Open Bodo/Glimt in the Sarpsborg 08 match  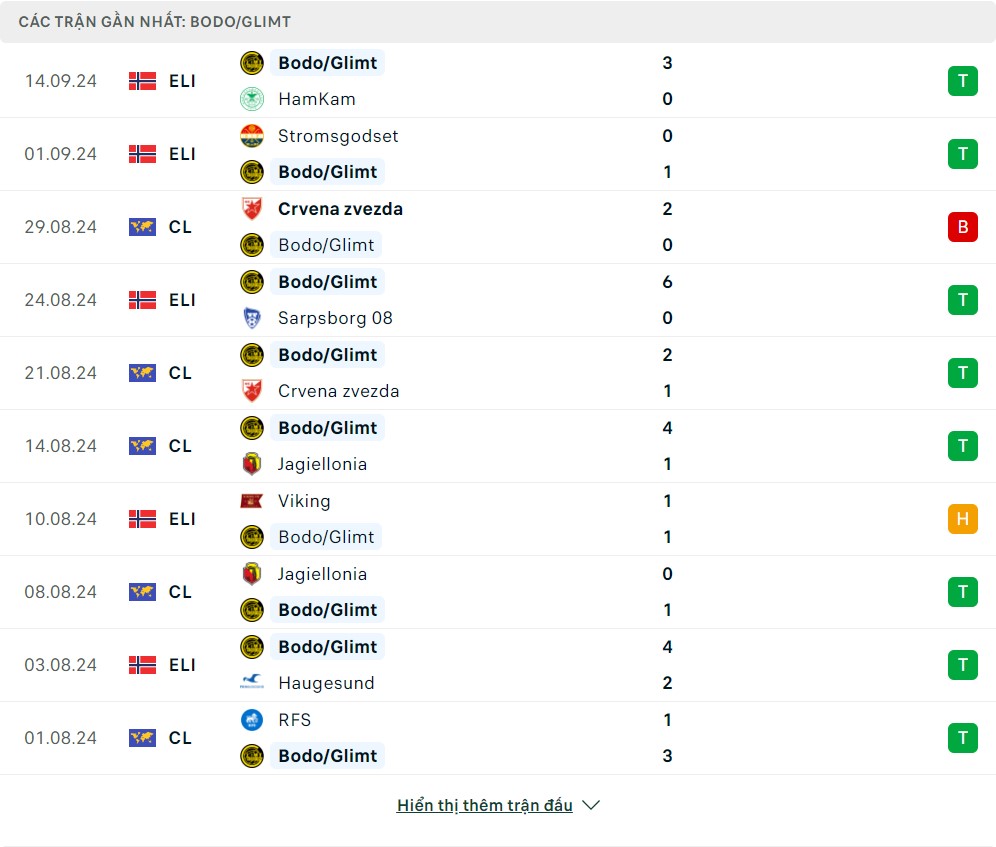click(327, 282)
